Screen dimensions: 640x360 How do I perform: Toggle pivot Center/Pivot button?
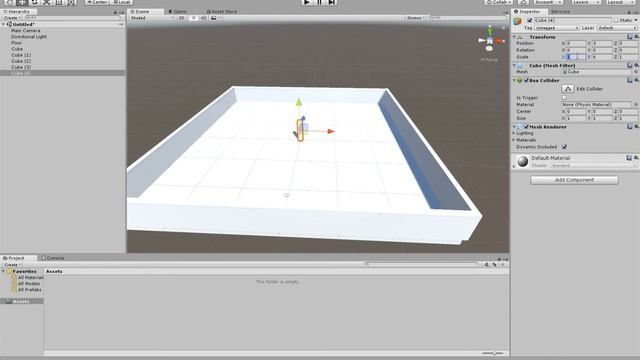coord(97,2)
